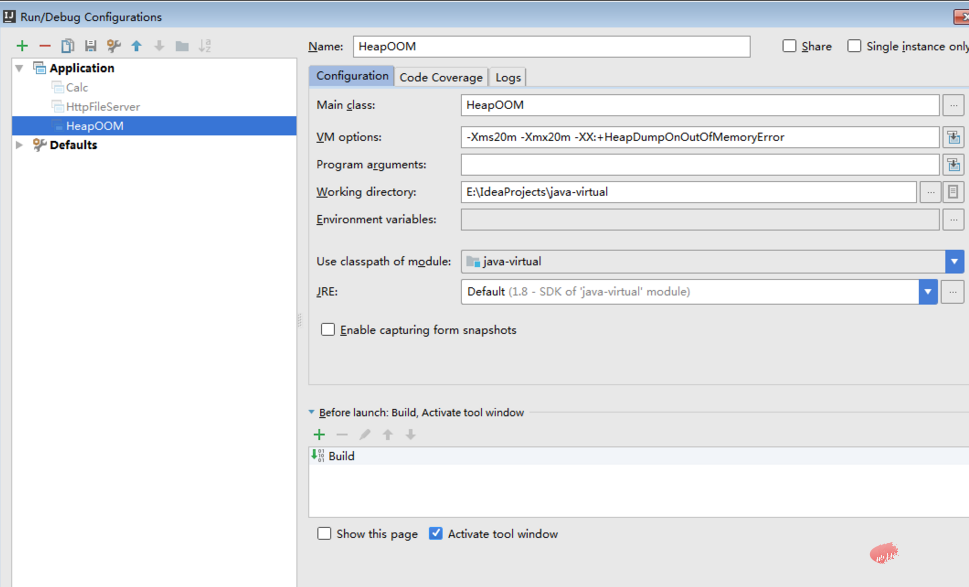Remove the selected configuration
The height and width of the screenshot is (587, 969).
(45, 46)
